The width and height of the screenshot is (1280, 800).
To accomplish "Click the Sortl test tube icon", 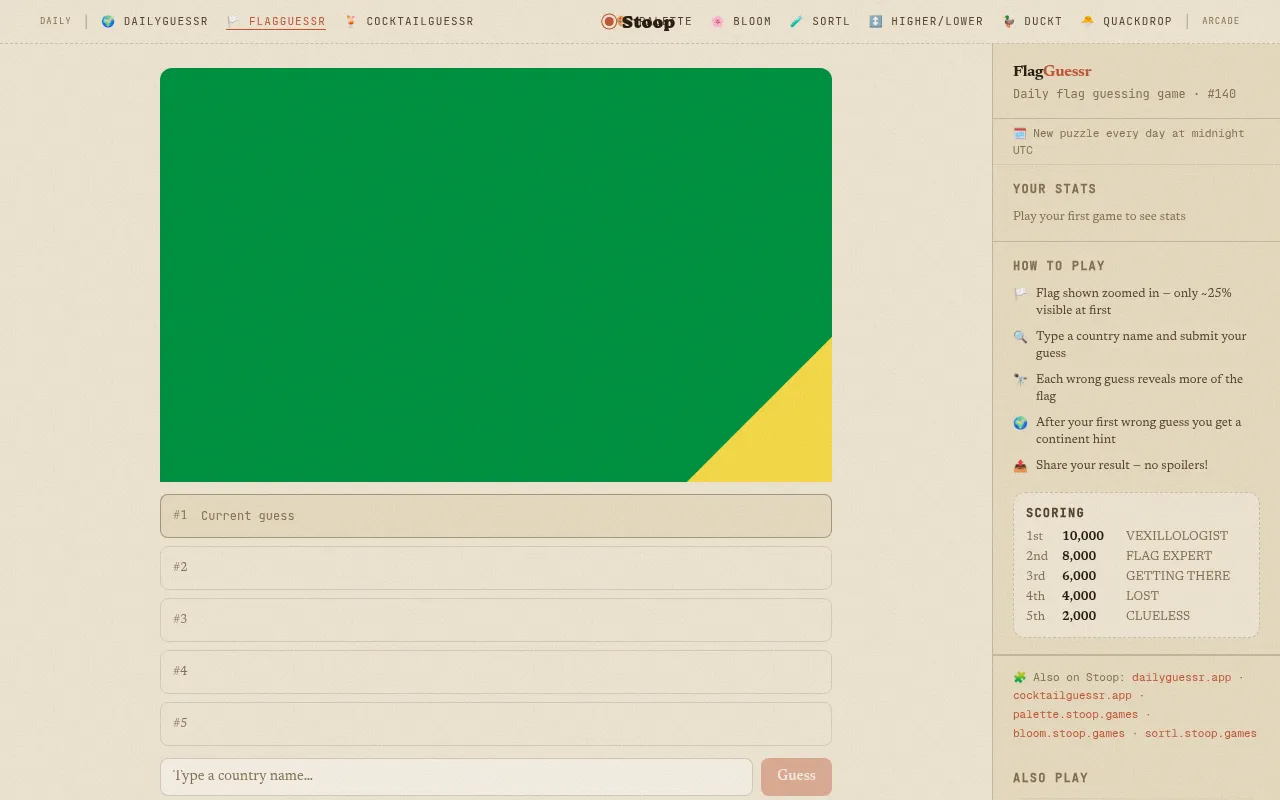I will tap(796, 21).
